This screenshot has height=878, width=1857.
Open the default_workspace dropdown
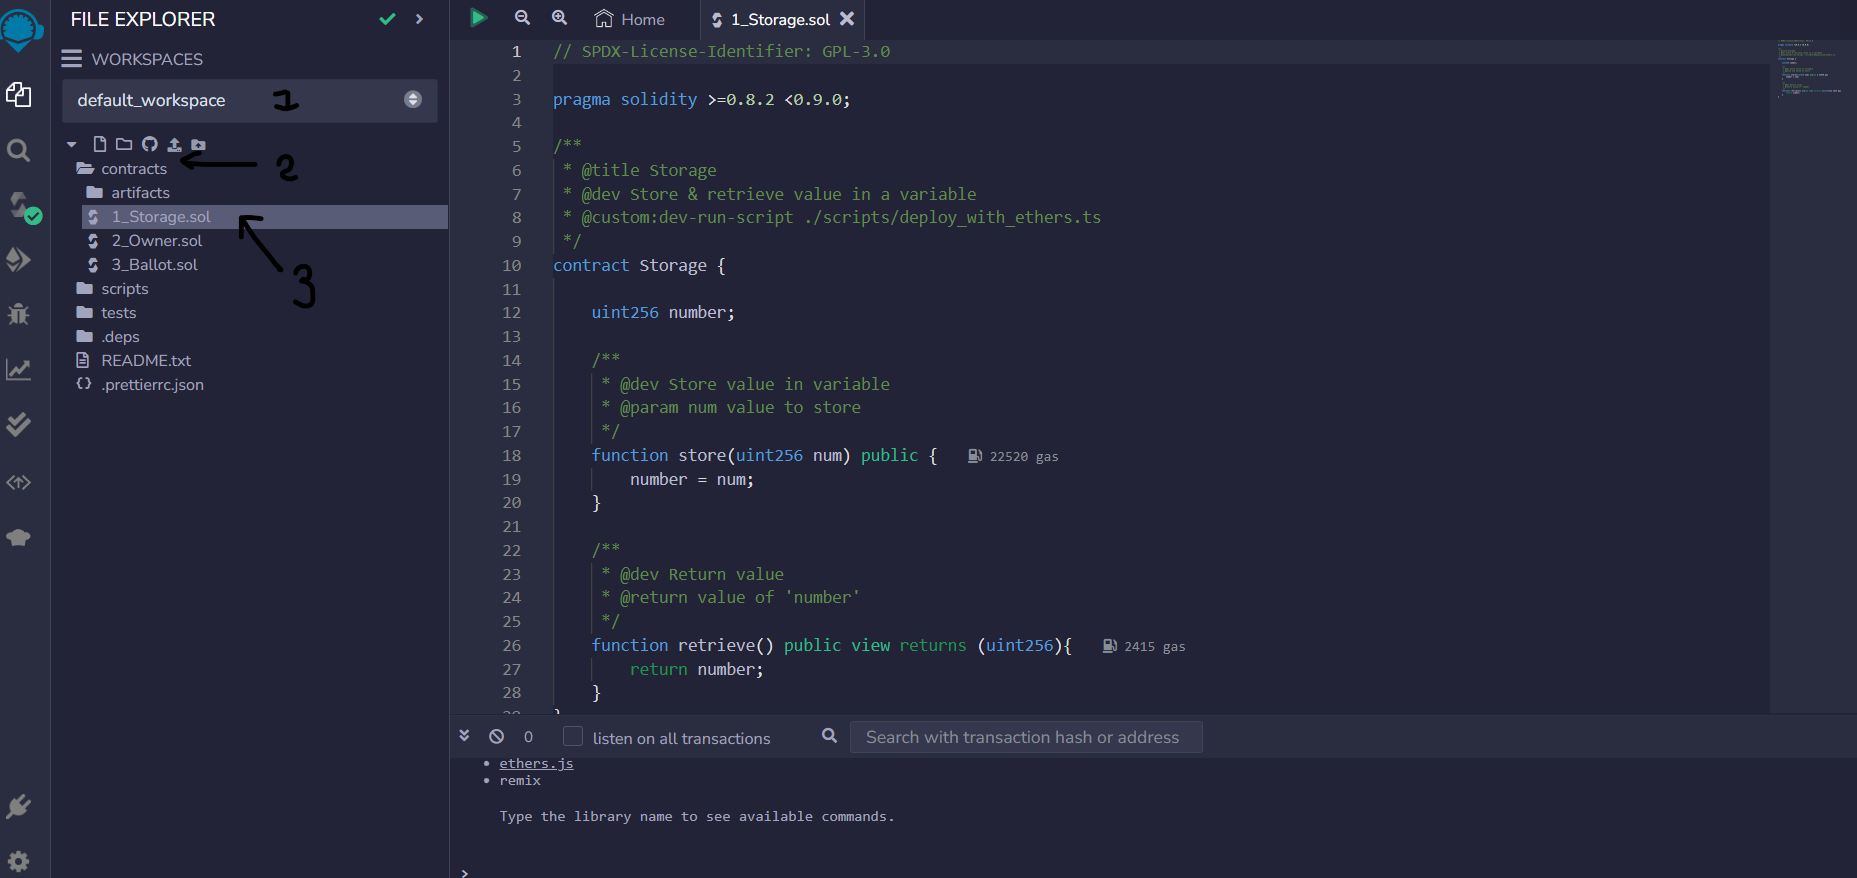(250, 100)
